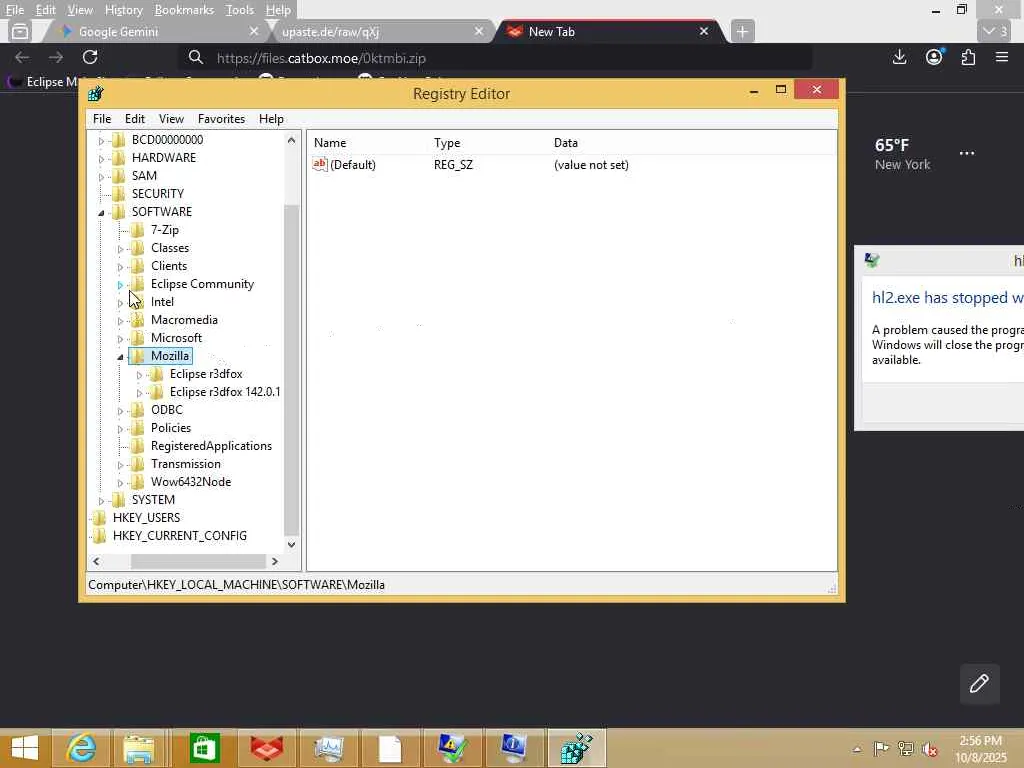1024x768 pixels.
Task: Open a new browser tab
Action: [x=742, y=31]
